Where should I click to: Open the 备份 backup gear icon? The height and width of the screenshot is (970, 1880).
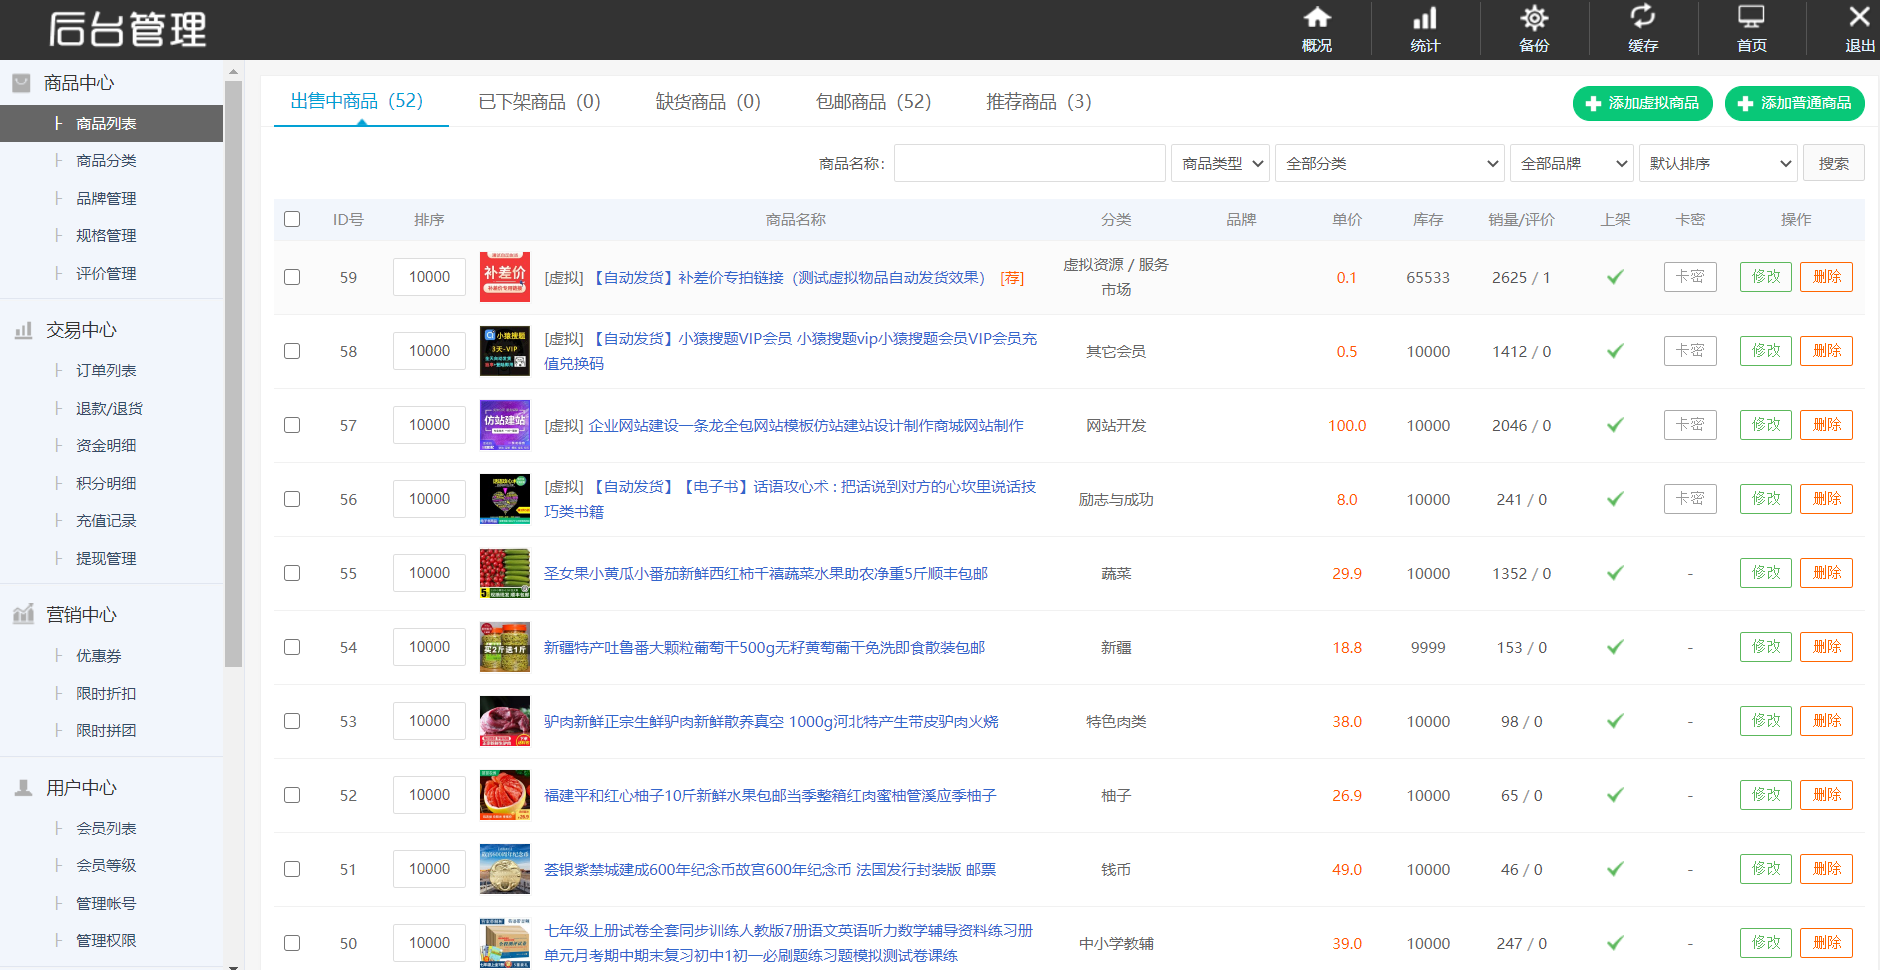click(x=1534, y=19)
